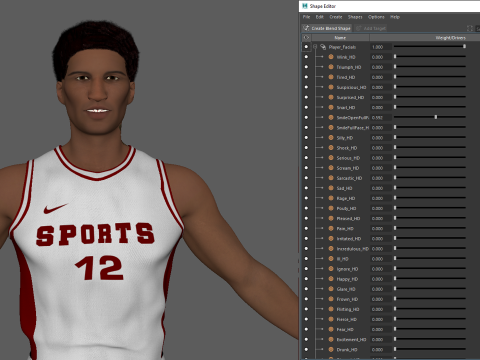This screenshot has width=480, height=360.
Task: Open the Help menu
Action: [x=395, y=17]
